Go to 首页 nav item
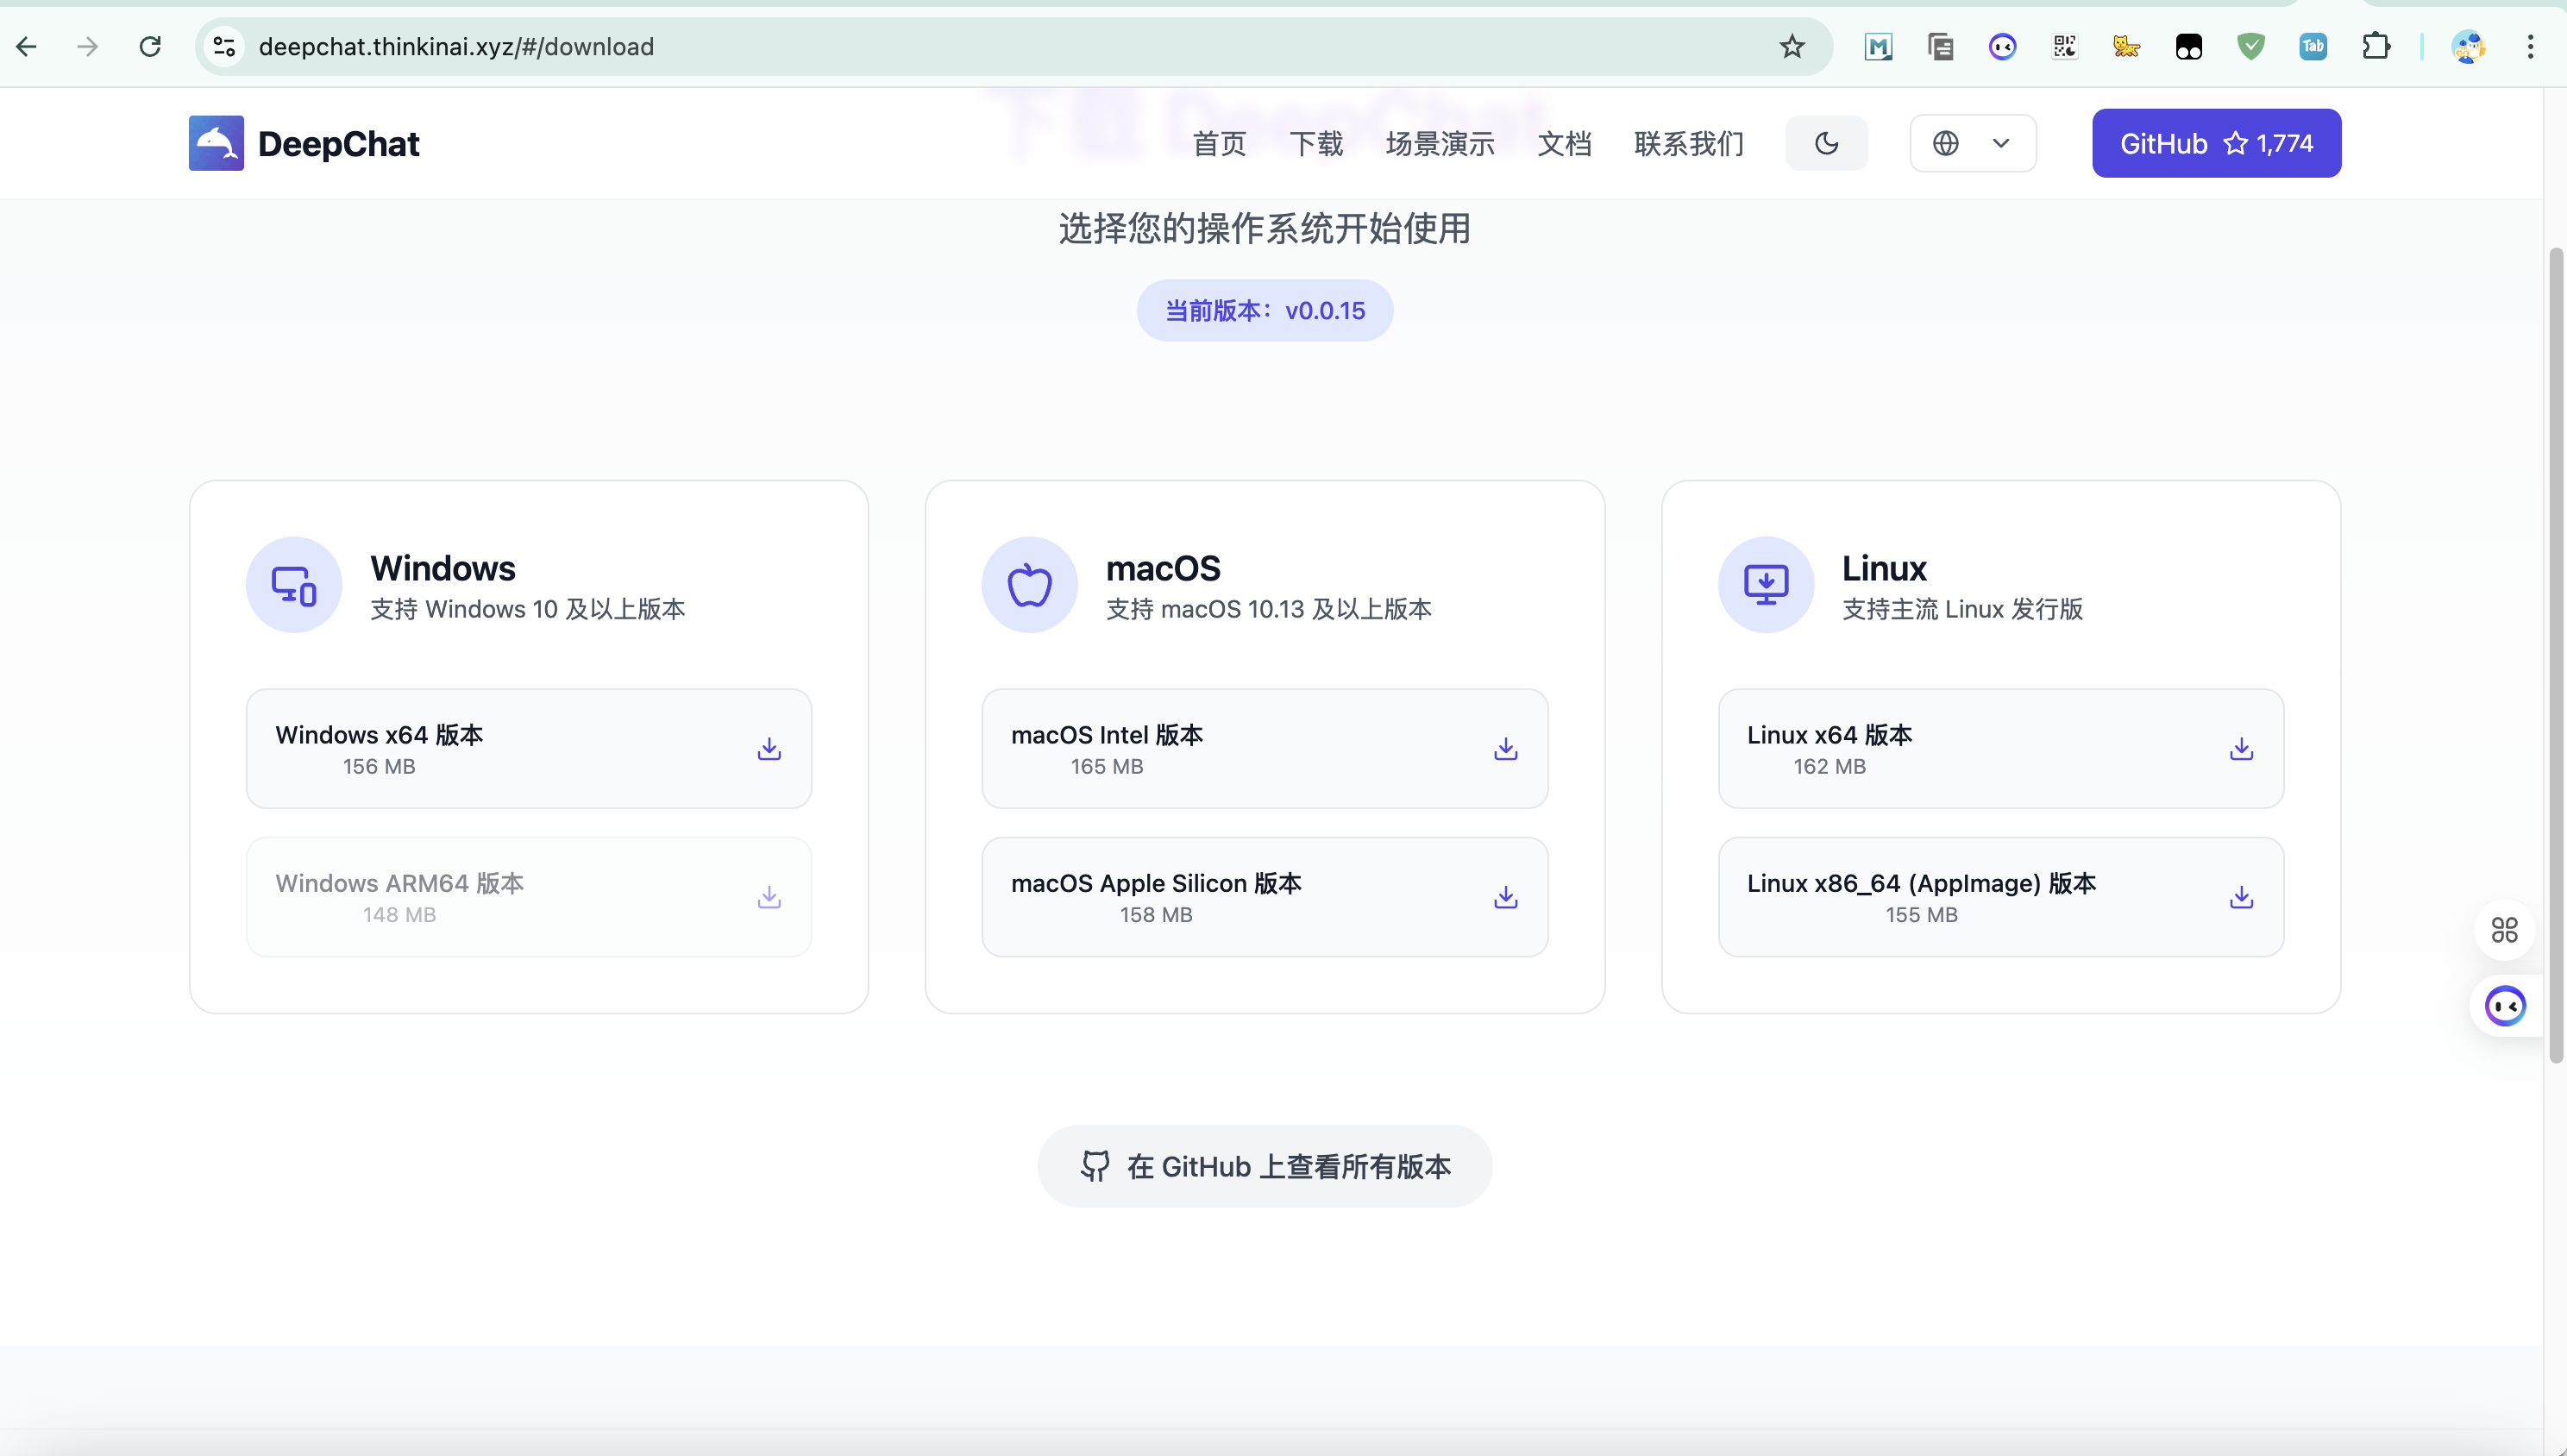This screenshot has width=2567, height=1456. (x=1219, y=144)
